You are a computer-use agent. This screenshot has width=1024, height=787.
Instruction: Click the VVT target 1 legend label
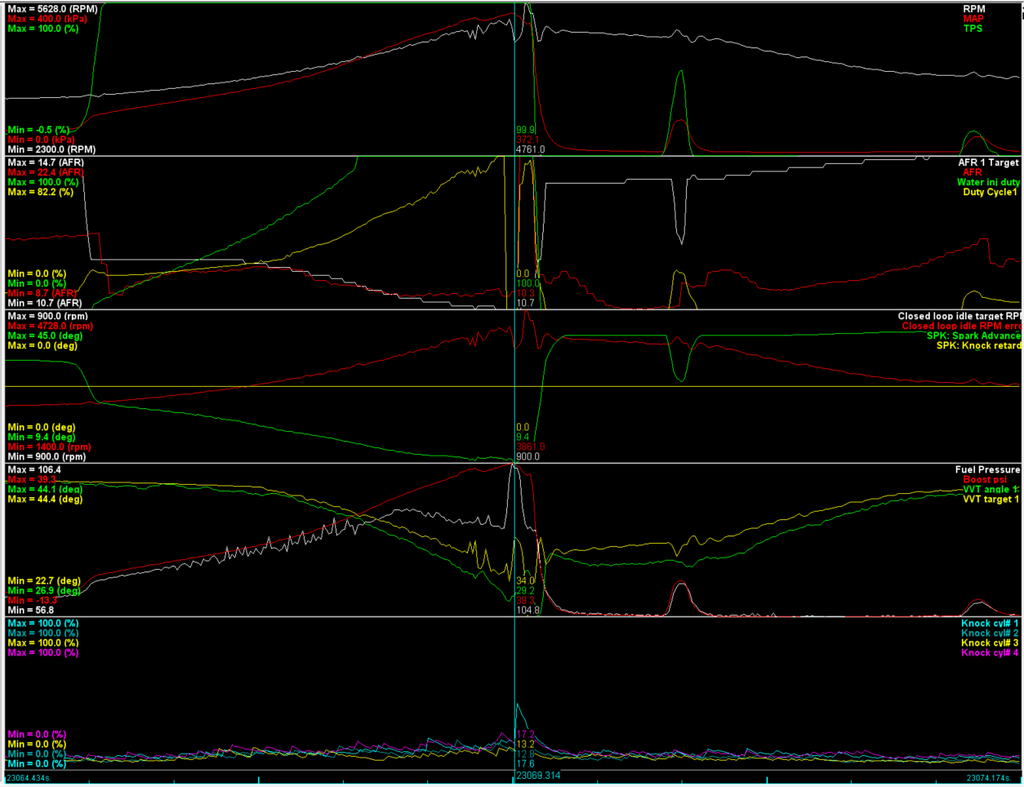[991, 499]
